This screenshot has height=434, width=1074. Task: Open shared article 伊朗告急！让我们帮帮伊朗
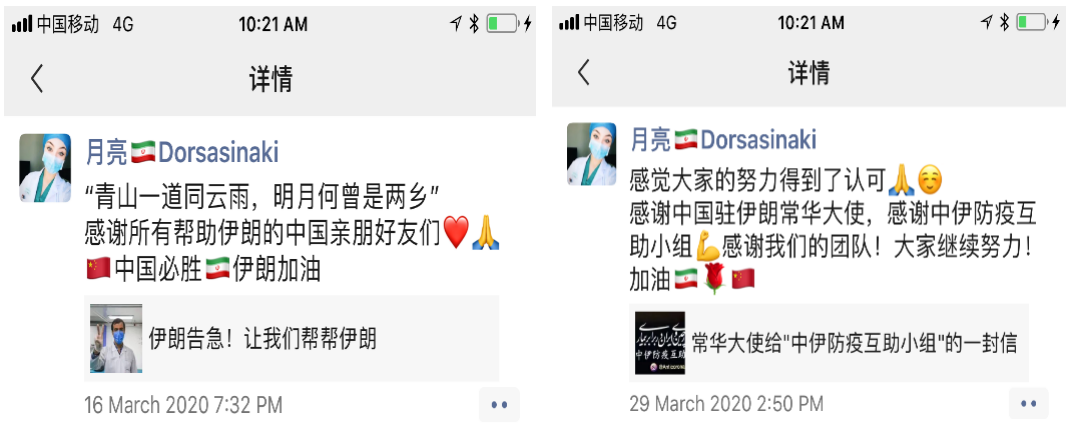coord(292,339)
